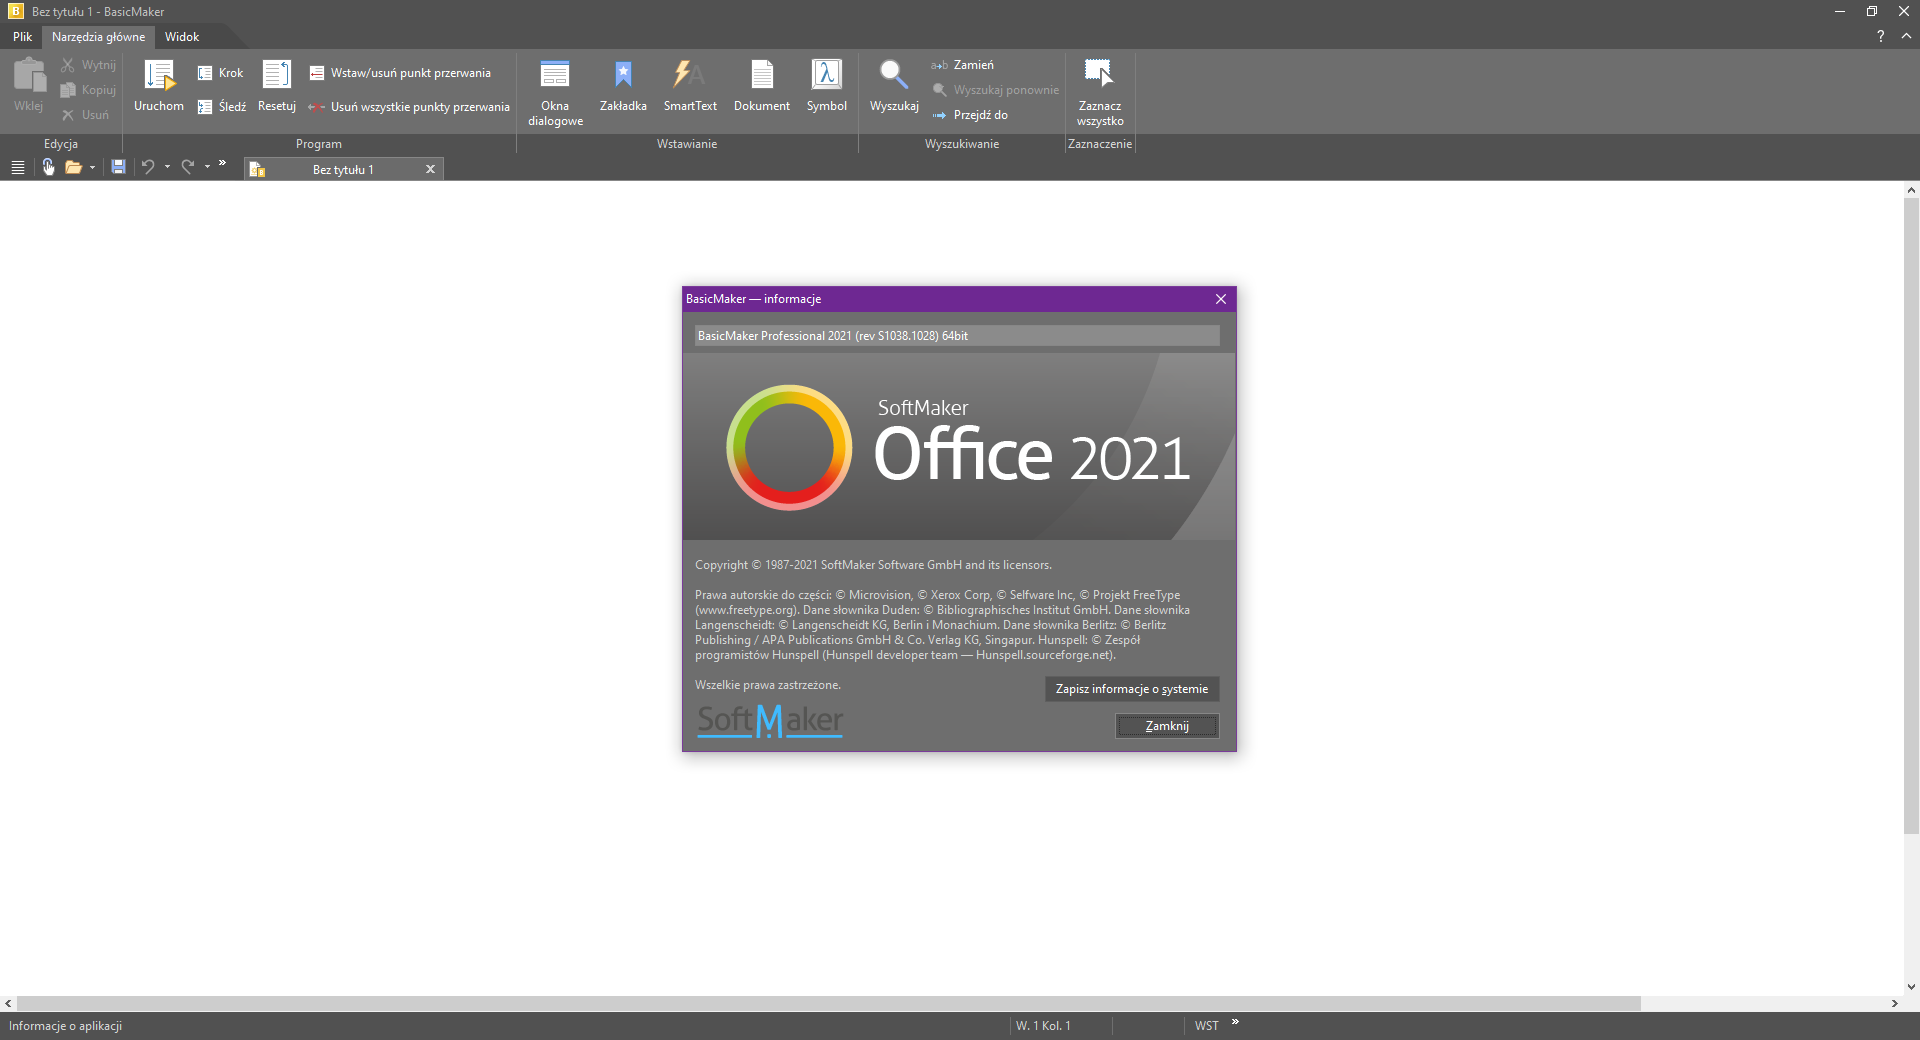This screenshot has height=1040, width=1920.
Task: Click Przejdź do (go to)
Action: [970, 115]
